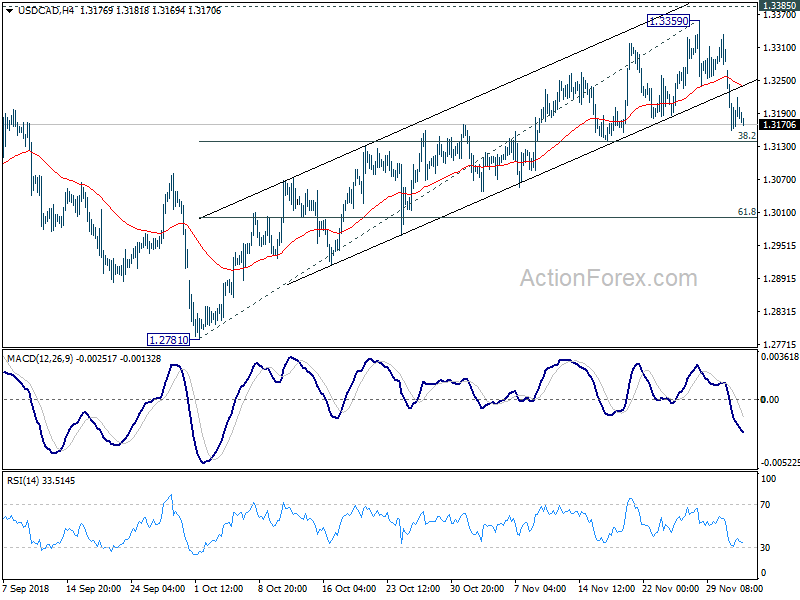Viewport: 800px width, 600px height.
Task: Click the 1 Oct 12:00 date label
Action: tap(219, 588)
